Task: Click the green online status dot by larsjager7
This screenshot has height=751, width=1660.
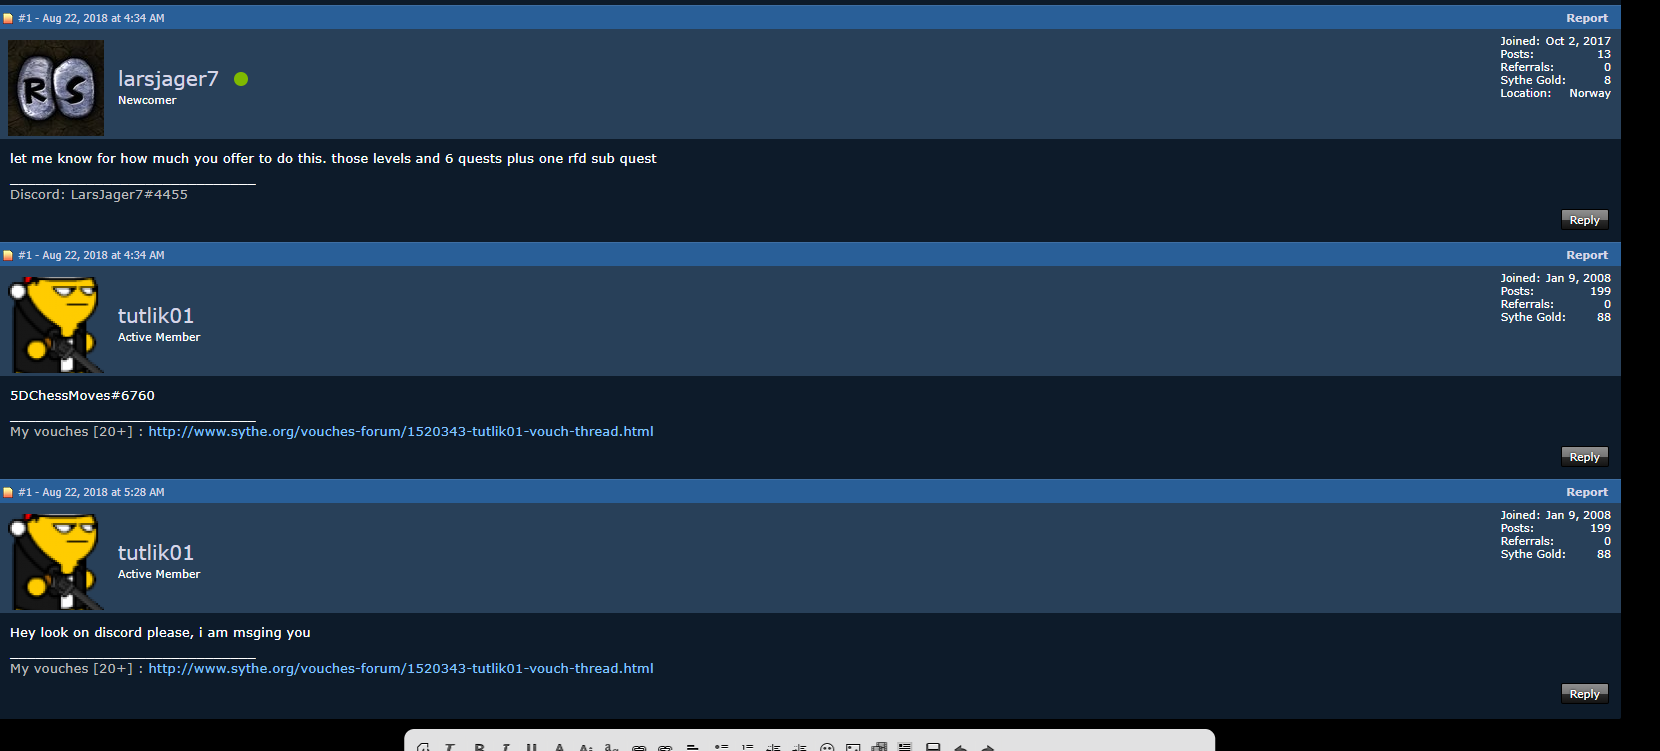Action: 241,79
